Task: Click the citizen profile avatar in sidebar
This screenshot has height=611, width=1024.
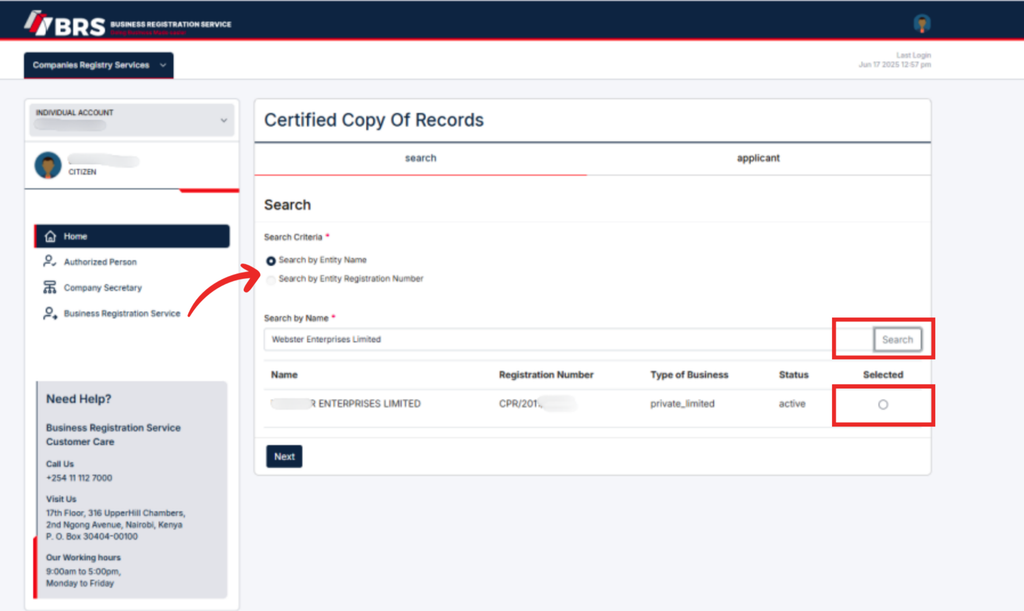Action: pyautogui.click(x=48, y=165)
